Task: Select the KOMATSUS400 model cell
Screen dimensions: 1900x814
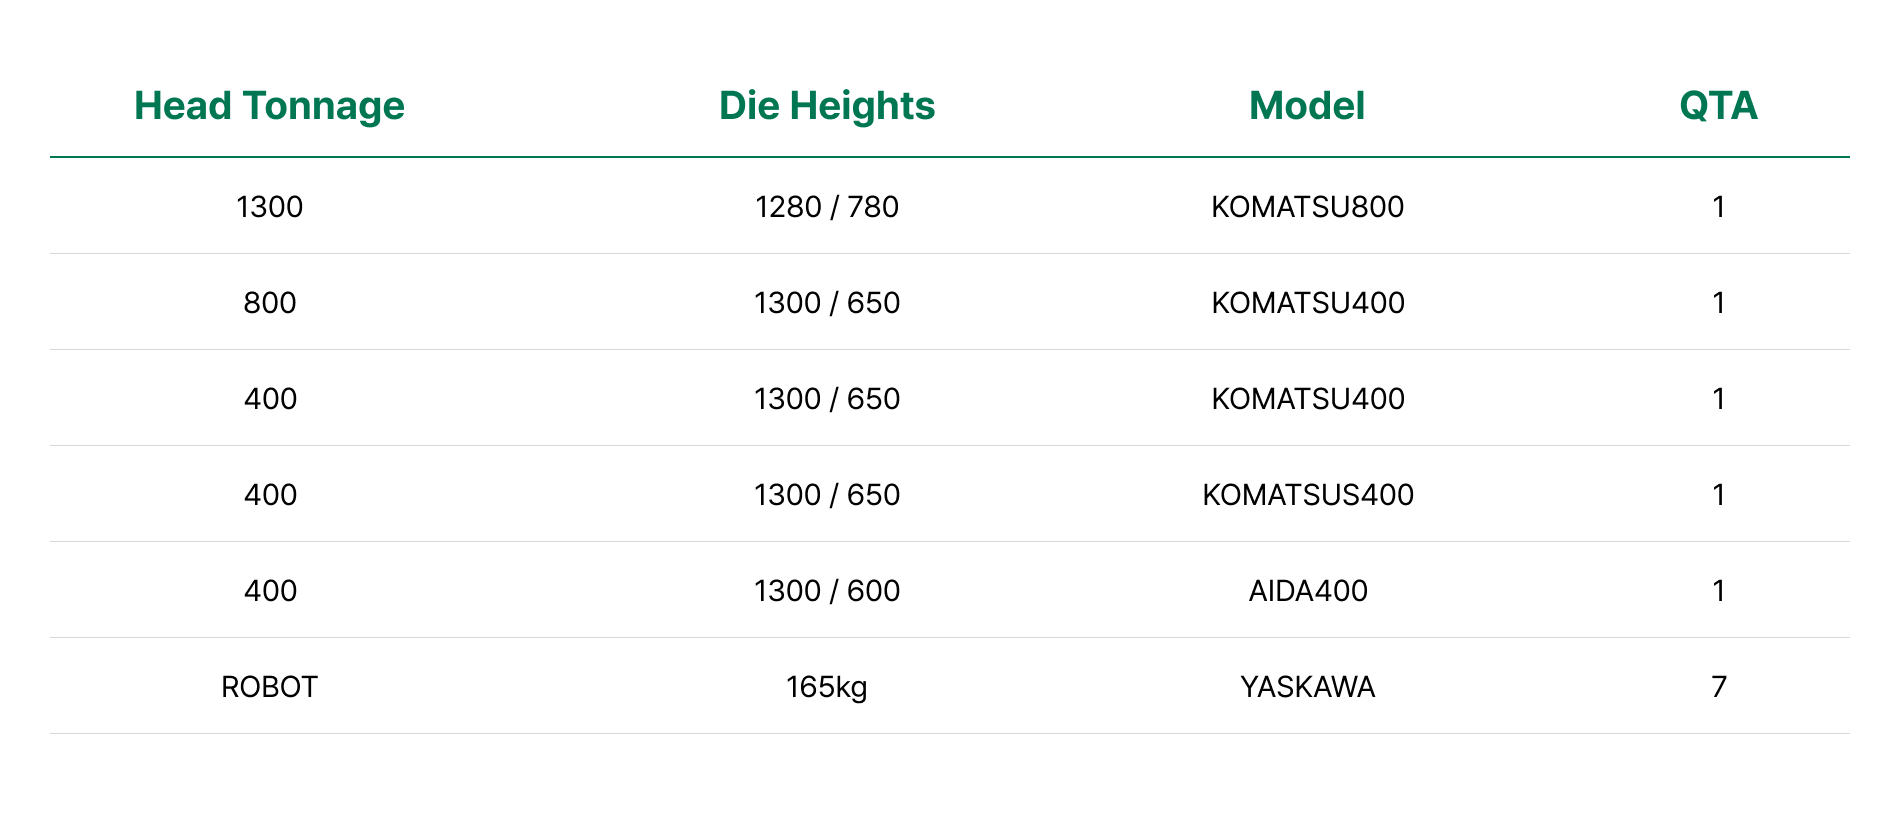Action: [1307, 495]
